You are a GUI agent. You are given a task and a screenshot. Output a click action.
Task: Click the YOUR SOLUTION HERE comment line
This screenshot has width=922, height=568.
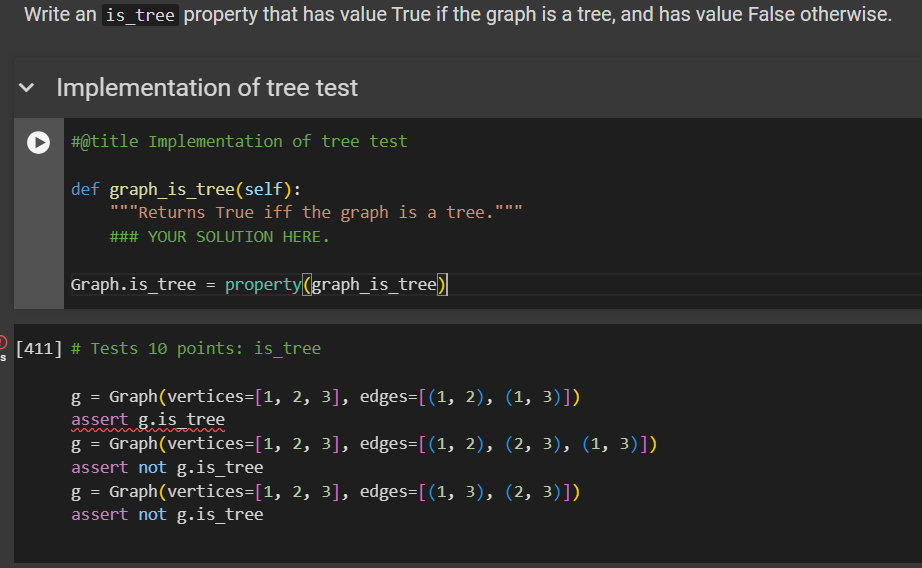point(219,237)
